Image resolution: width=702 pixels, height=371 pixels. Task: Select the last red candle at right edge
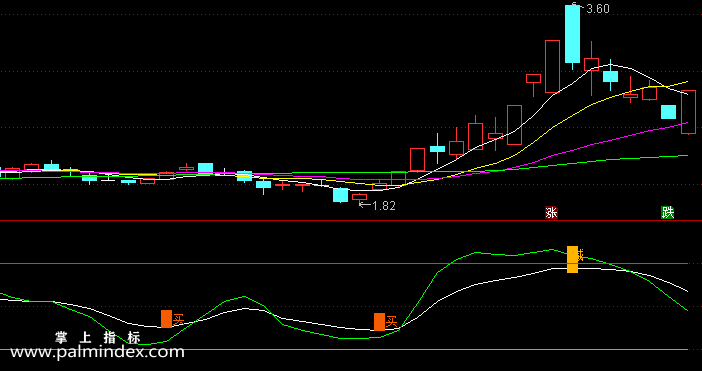688,112
